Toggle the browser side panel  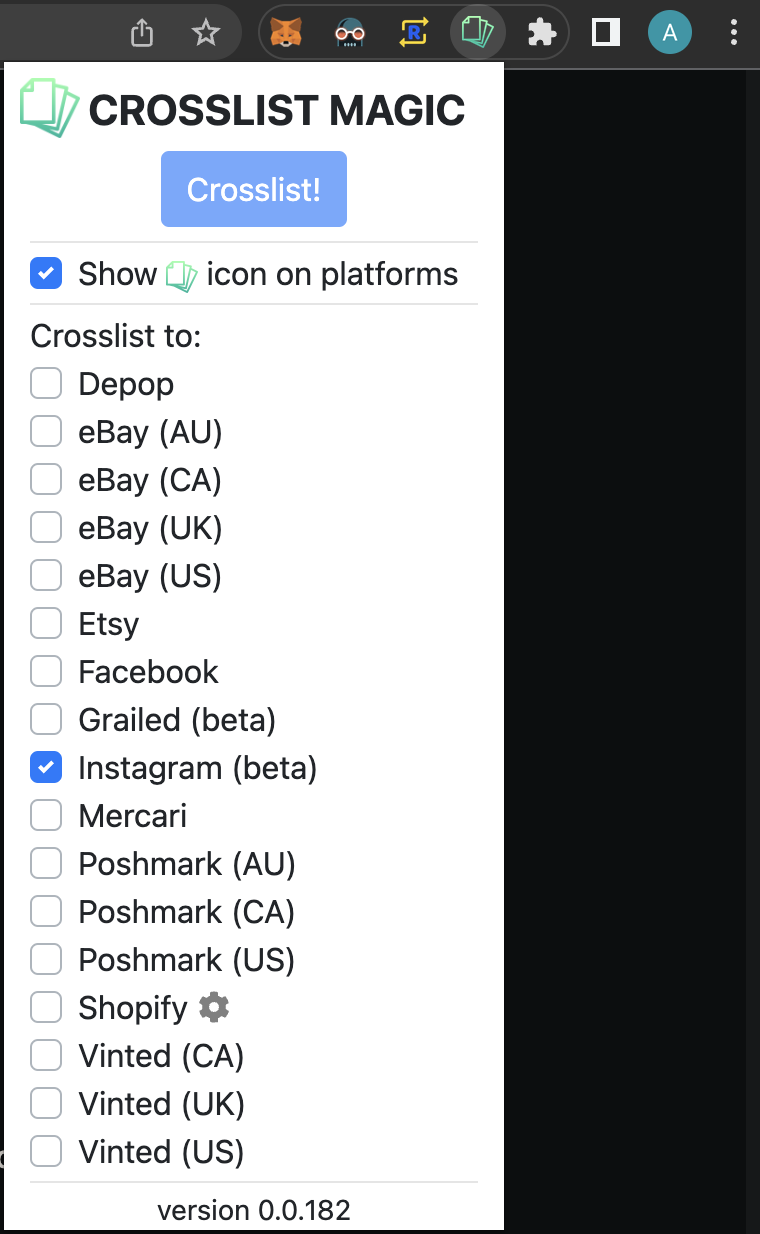pyautogui.click(x=605, y=33)
